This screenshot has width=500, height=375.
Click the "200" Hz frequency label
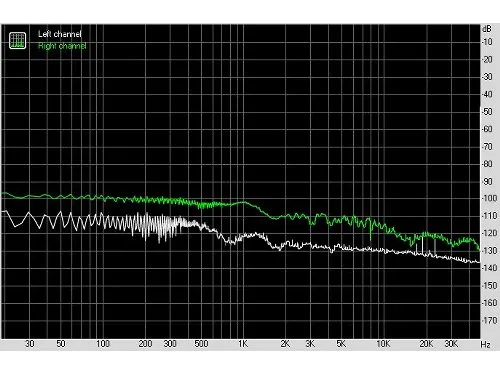[145, 344]
